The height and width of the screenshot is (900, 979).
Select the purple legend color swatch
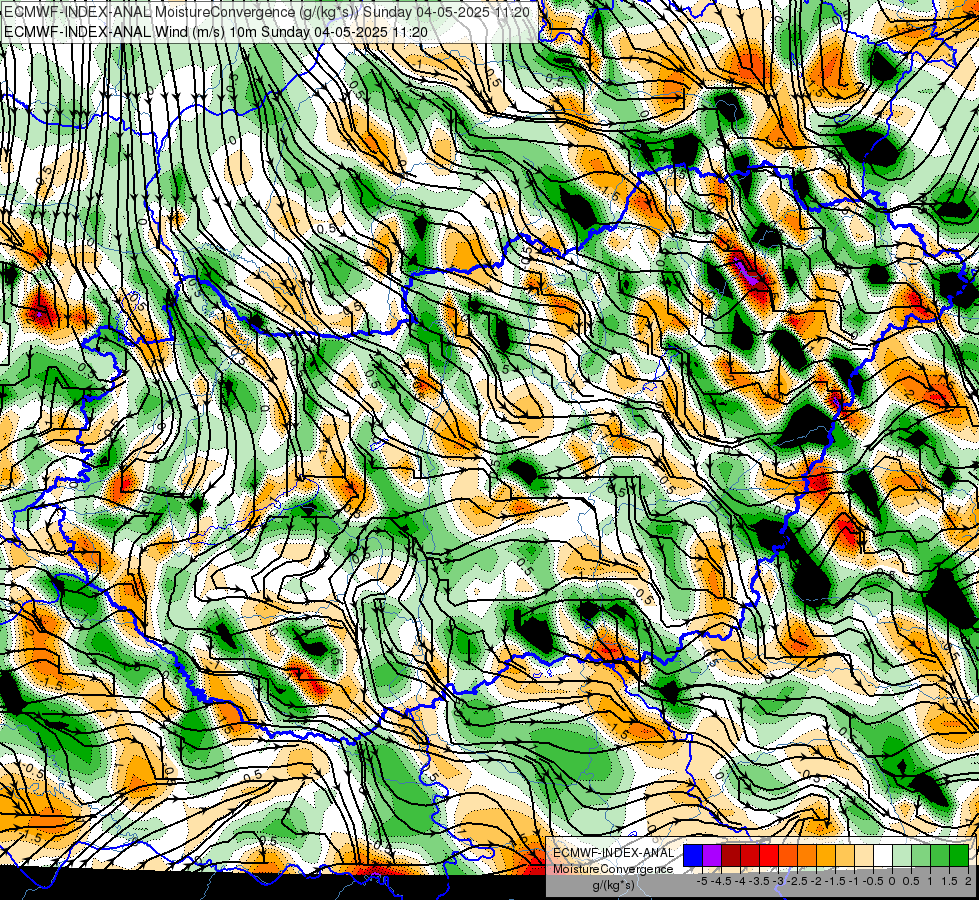(712, 855)
